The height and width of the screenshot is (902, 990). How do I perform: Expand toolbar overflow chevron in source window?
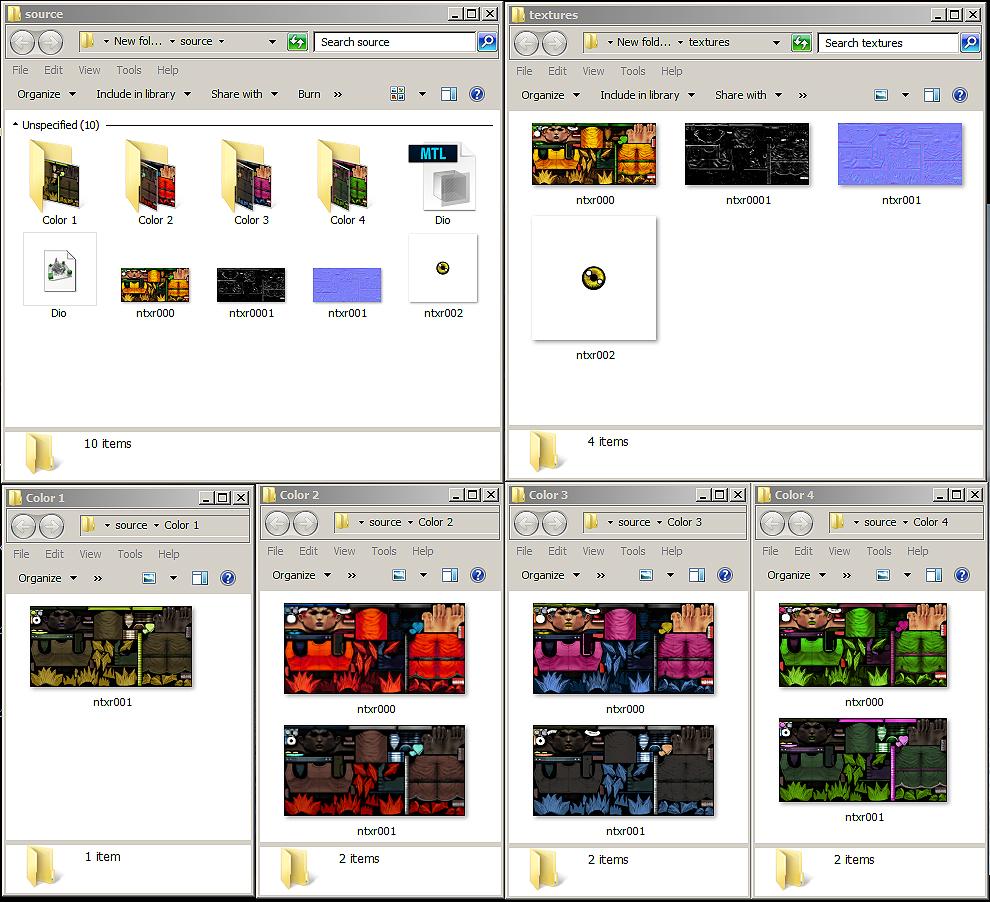(x=338, y=94)
